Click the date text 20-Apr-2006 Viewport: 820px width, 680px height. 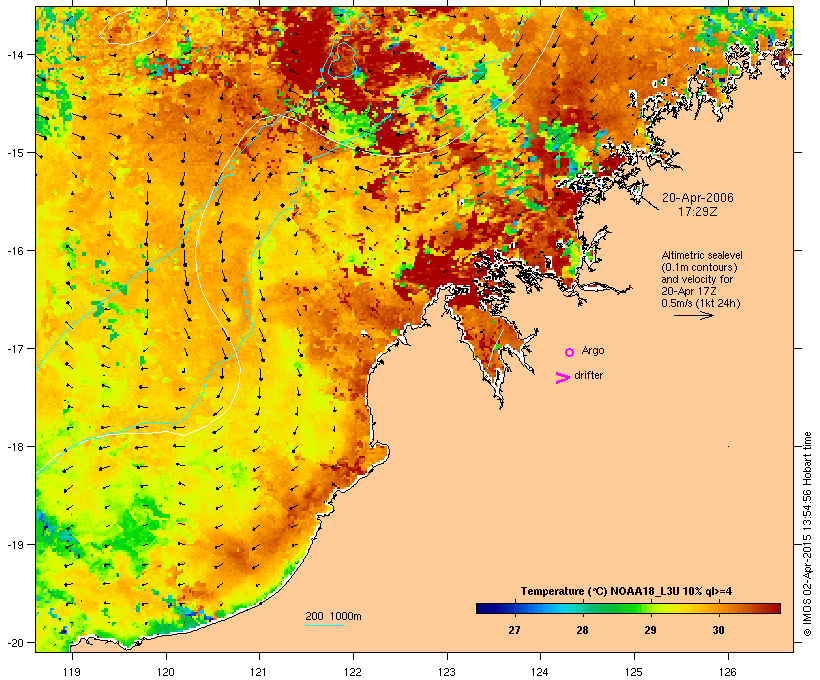tap(698, 198)
